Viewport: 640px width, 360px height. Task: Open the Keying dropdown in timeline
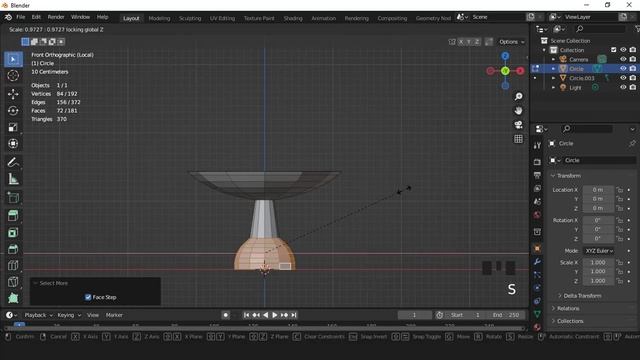69,315
